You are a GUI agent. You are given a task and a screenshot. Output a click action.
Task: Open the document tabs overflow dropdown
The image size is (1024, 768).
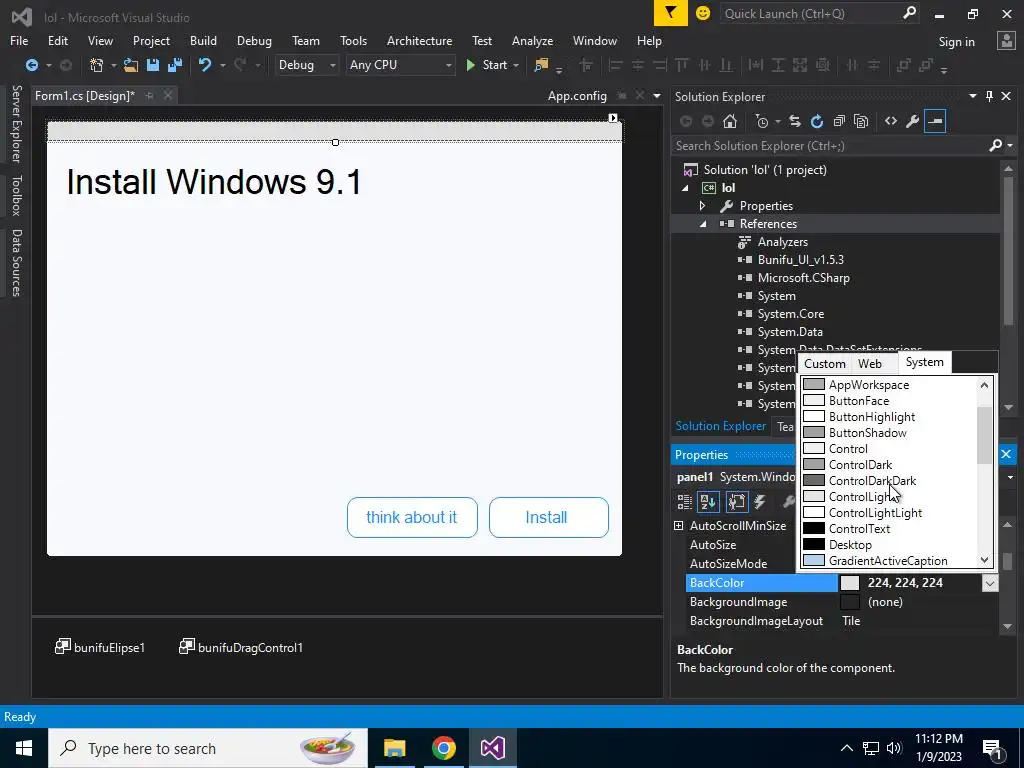coord(657,96)
